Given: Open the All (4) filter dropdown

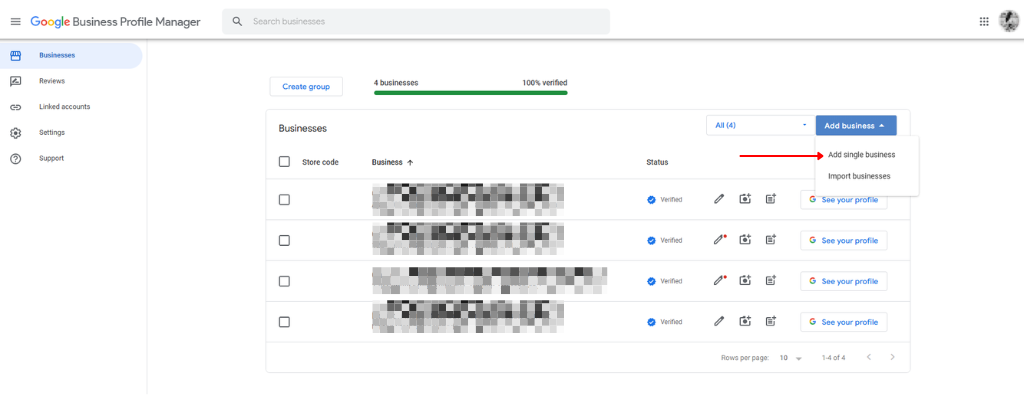Looking at the screenshot, I should point(760,125).
